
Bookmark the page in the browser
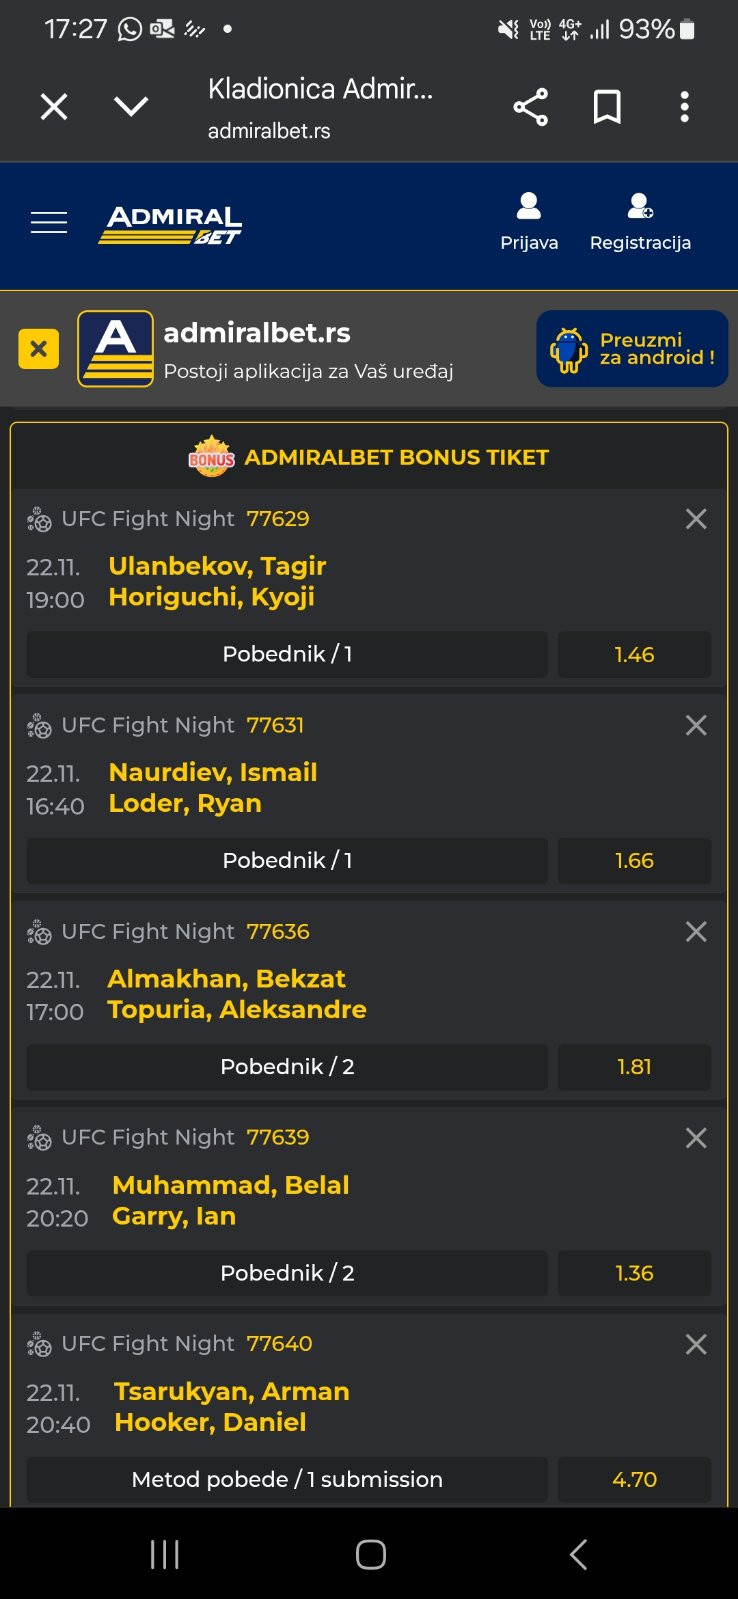[x=607, y=107]
